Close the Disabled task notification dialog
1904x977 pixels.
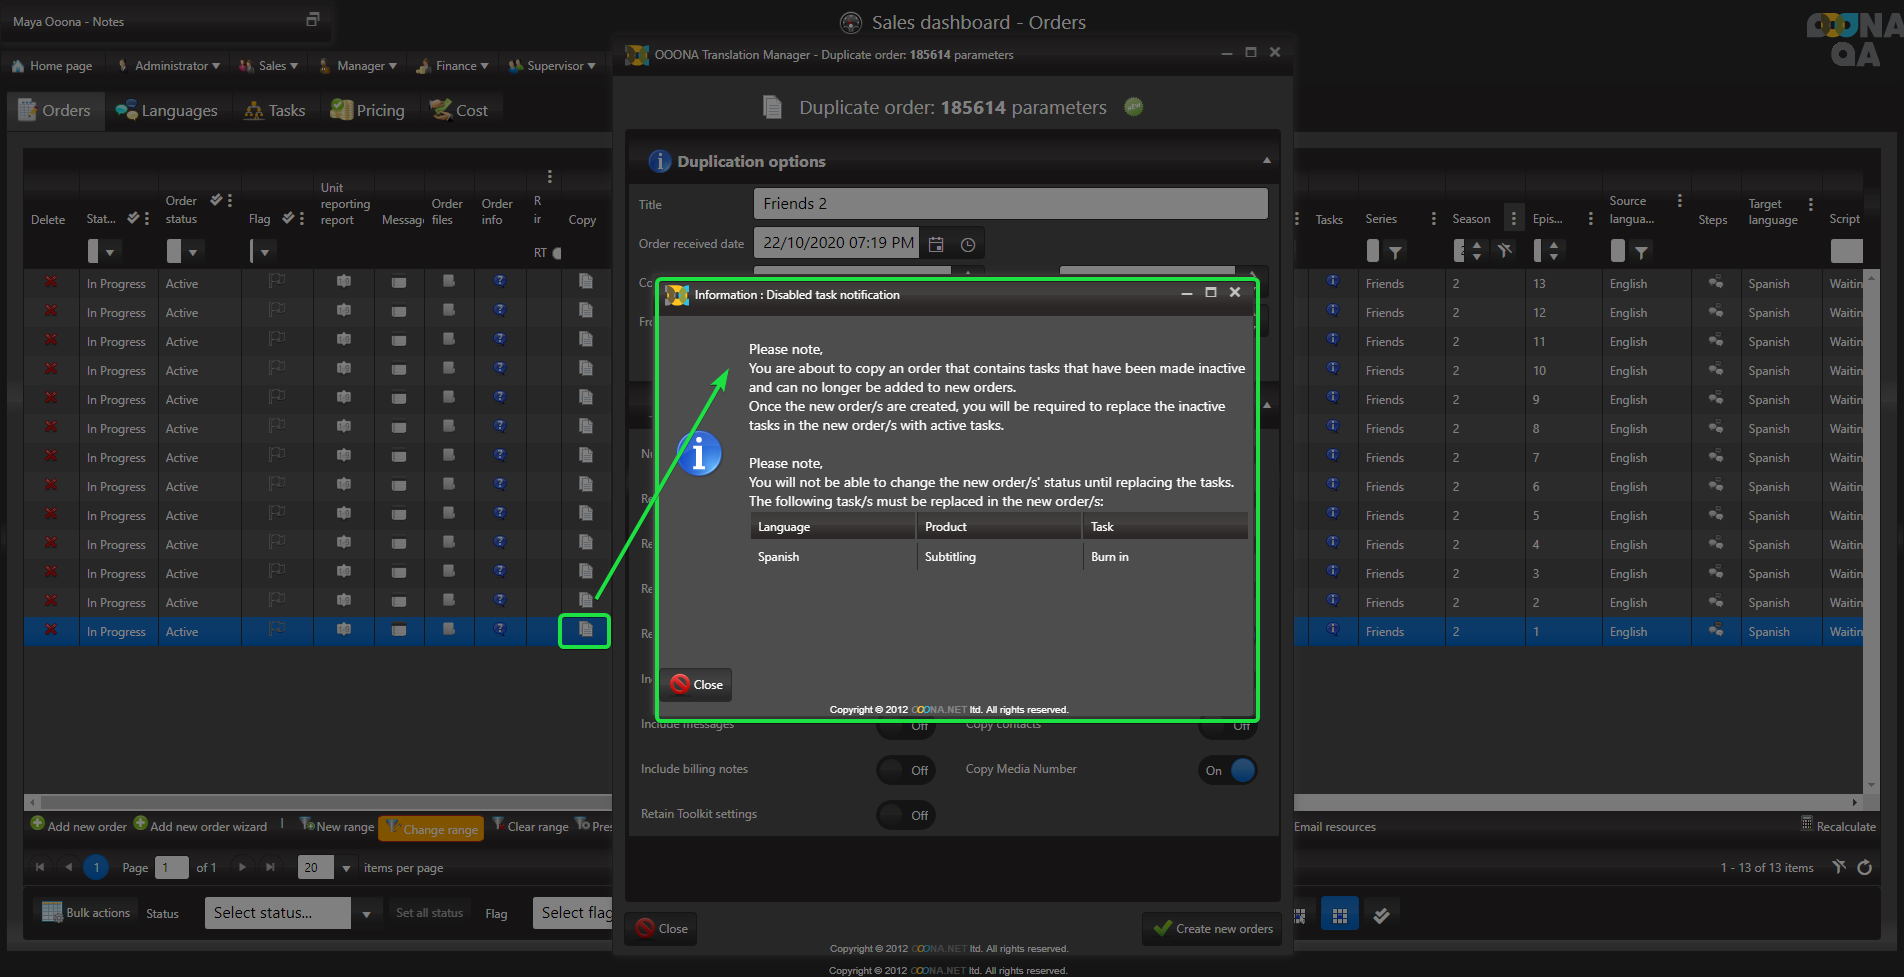697,685
